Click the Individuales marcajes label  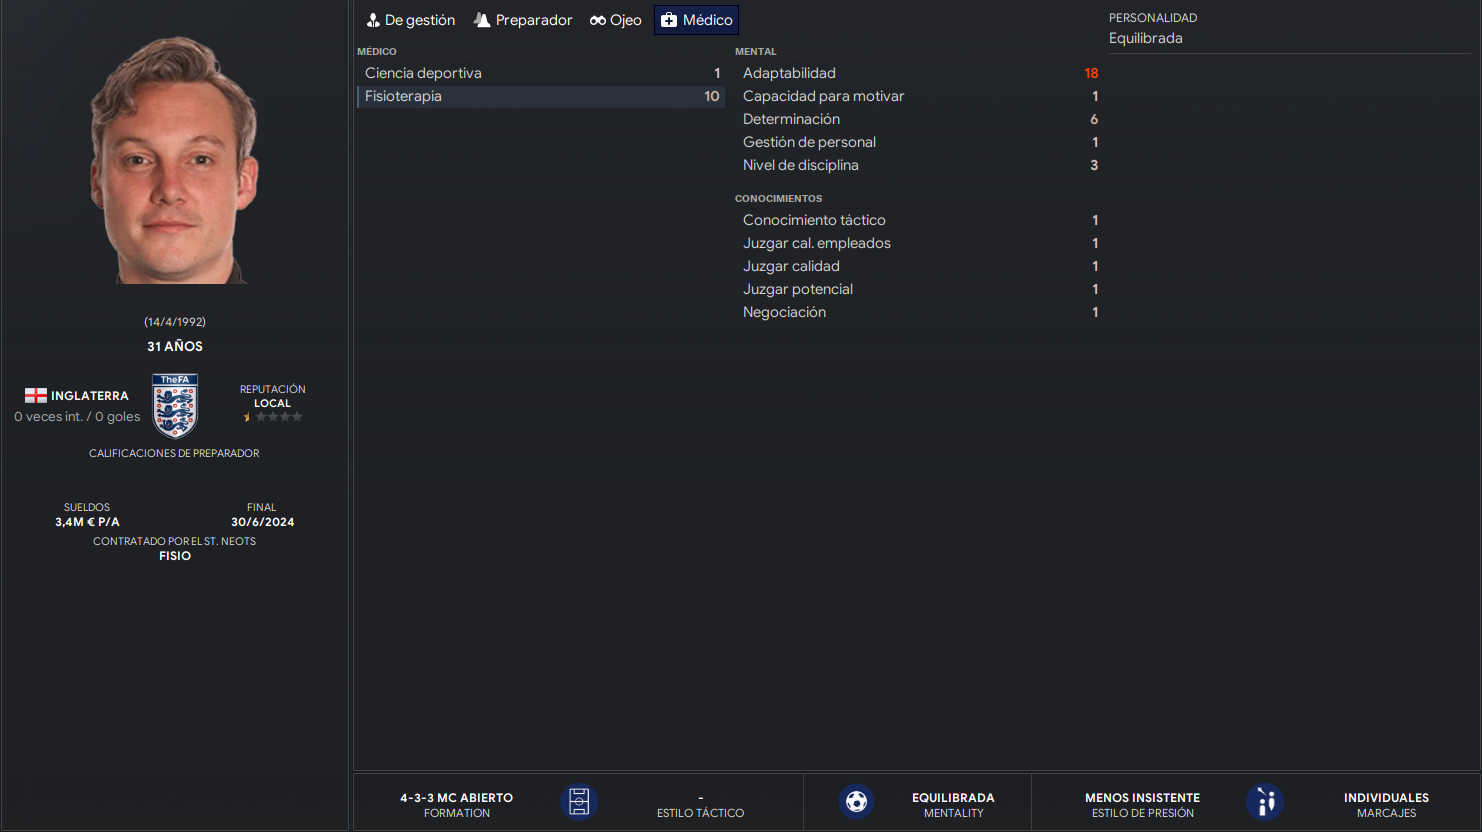point(1386,804)
